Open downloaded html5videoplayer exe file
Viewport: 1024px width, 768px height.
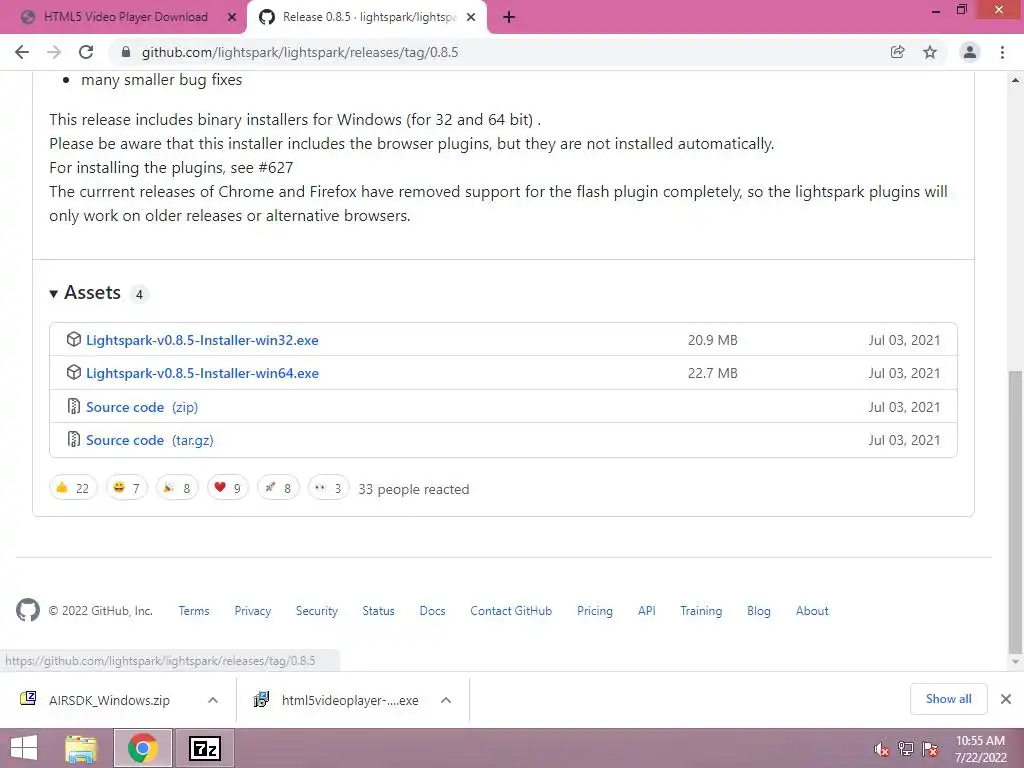point(336,700)
